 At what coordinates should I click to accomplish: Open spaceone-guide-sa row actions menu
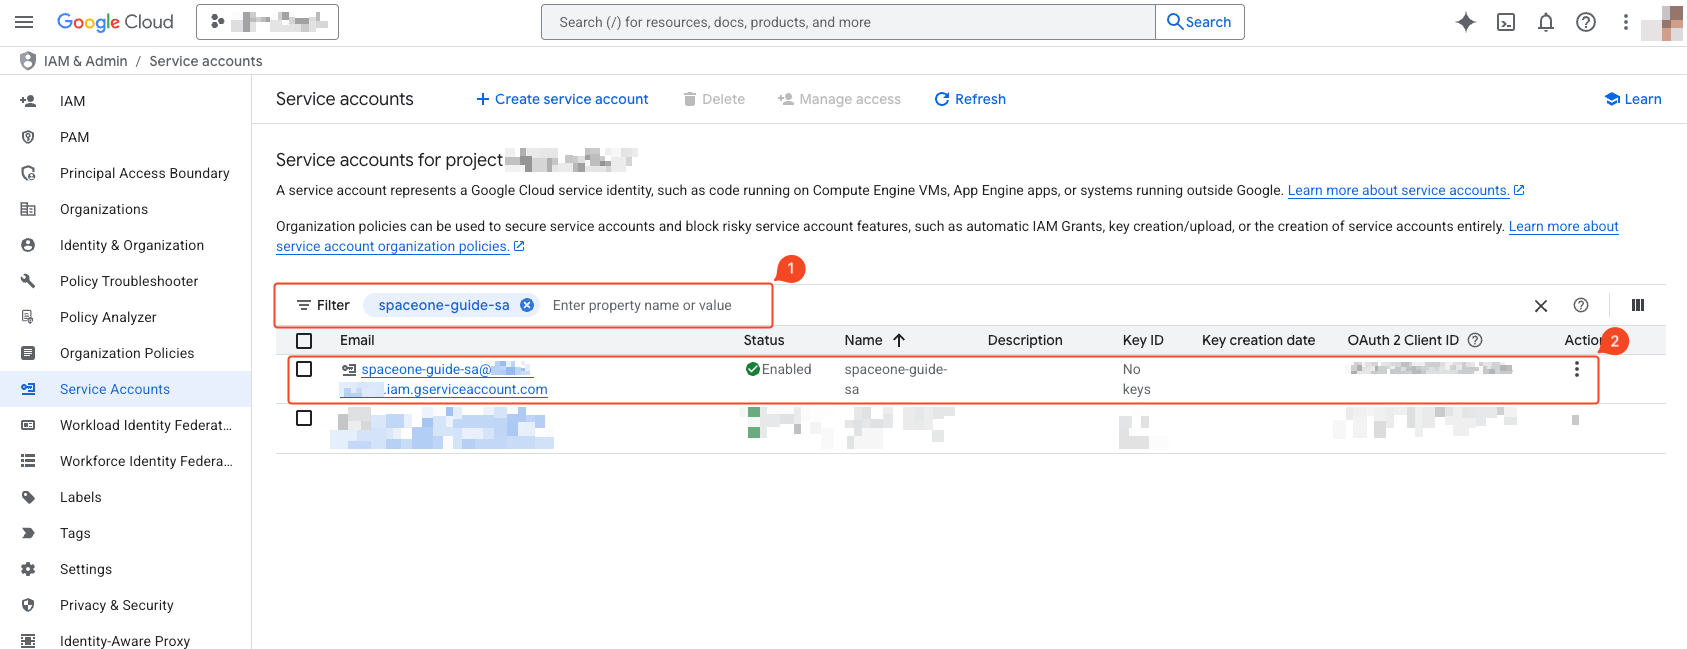[1577, 369]
